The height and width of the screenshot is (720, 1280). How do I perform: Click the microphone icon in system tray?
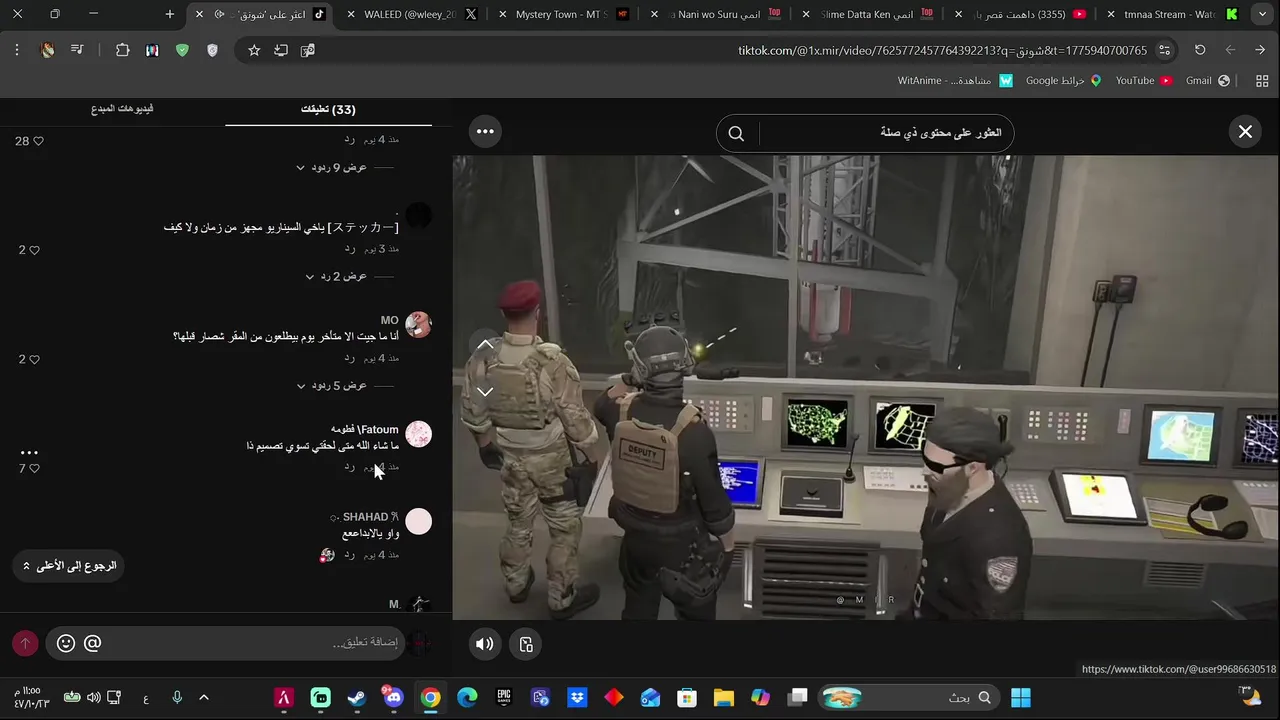click(x=177, y=697)
